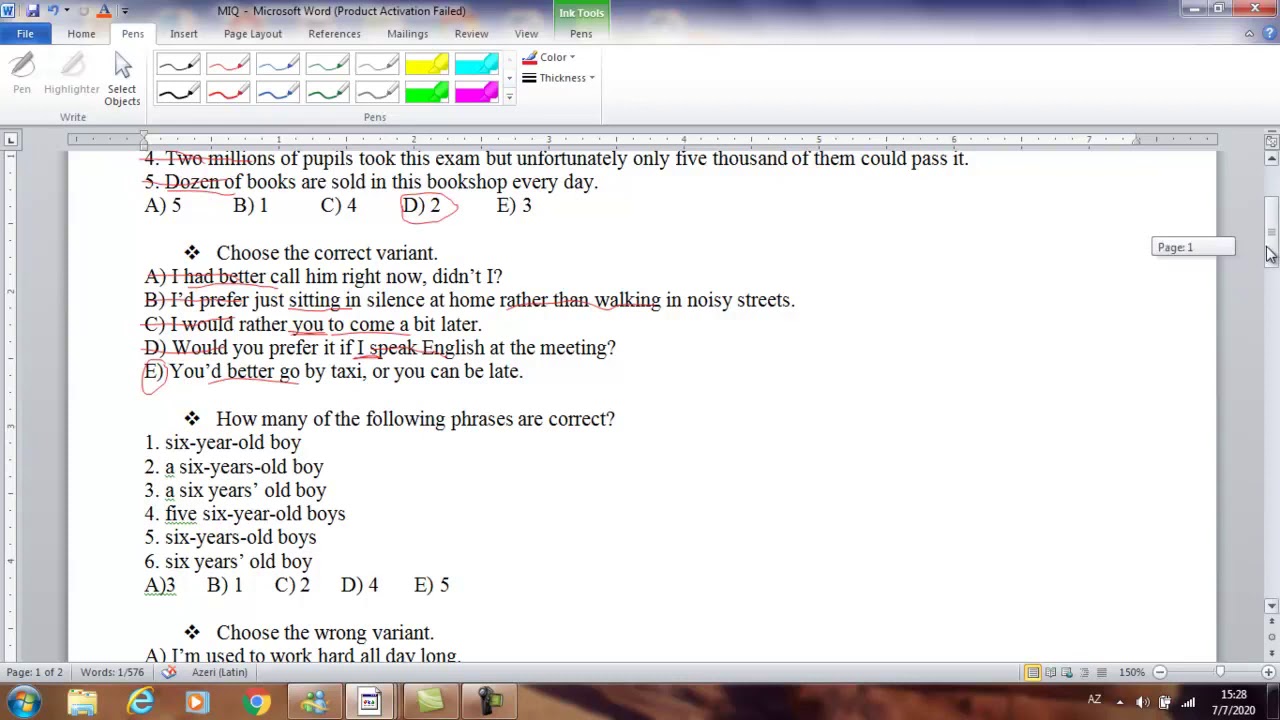1280x720 pixels.
Task: Switch to the Page Layout tab
Action: pyautogui.click(x=253, y=34)
